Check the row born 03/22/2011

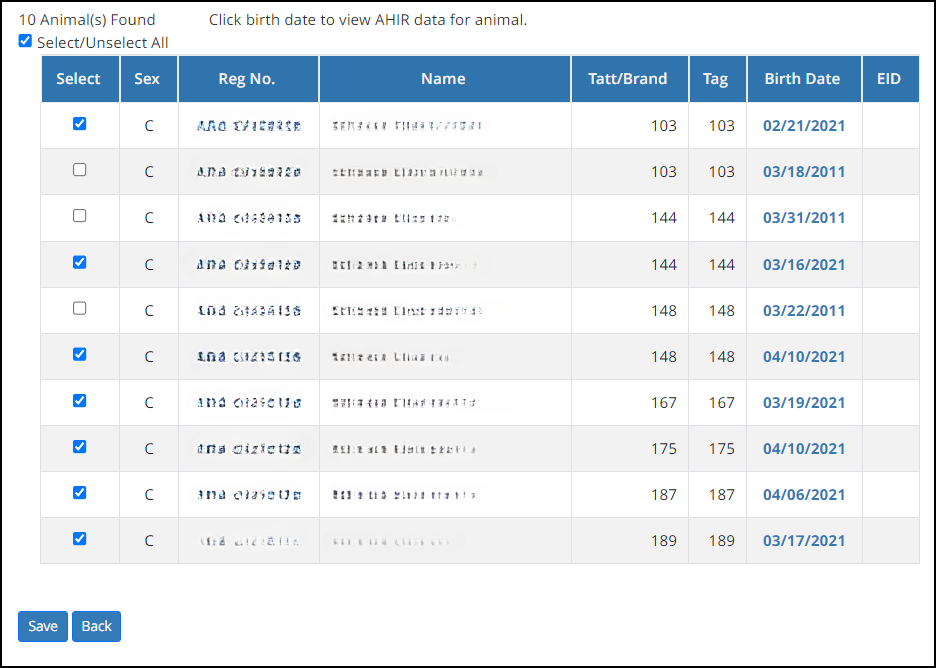coord(79,309)
